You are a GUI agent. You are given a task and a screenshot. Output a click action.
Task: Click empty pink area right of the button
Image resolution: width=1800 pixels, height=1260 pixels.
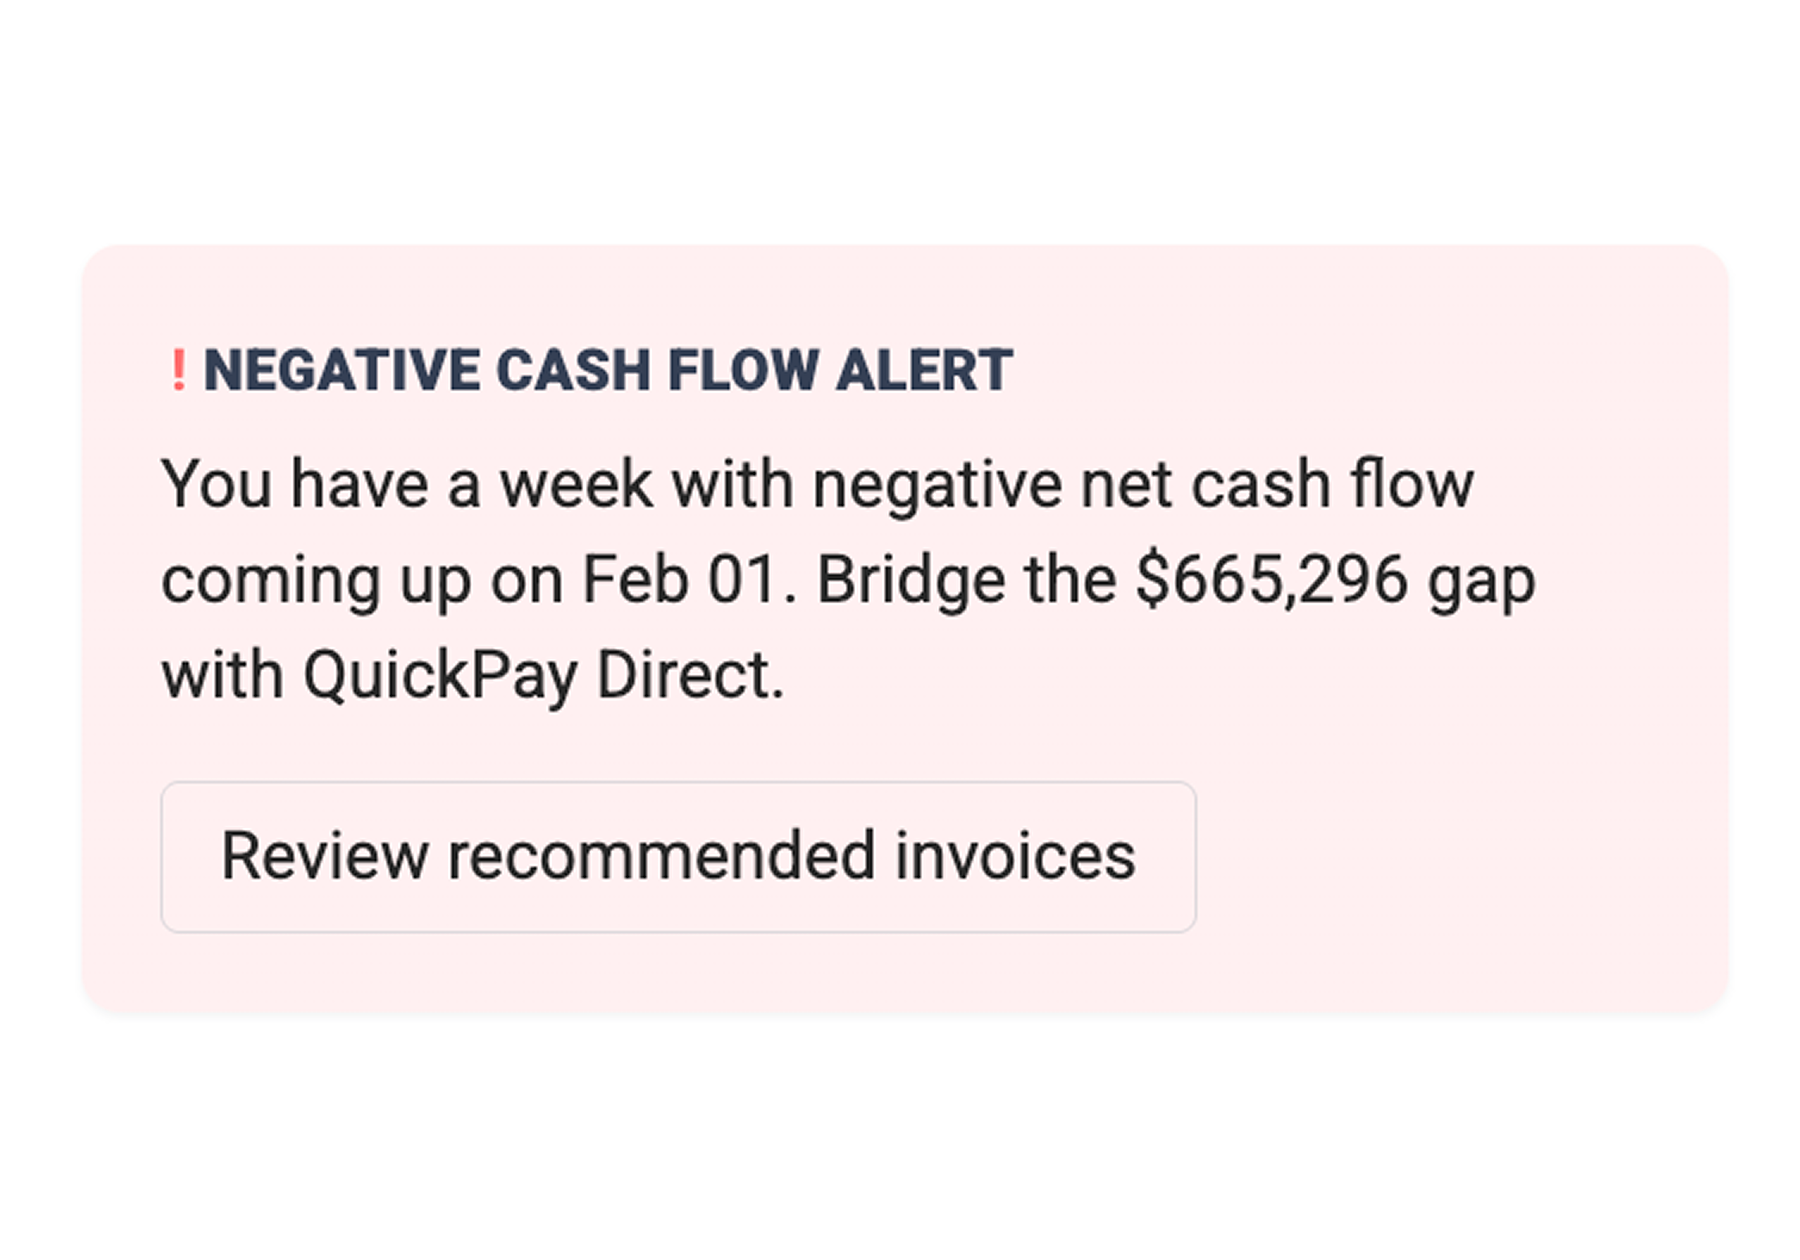pos(1450,856)
